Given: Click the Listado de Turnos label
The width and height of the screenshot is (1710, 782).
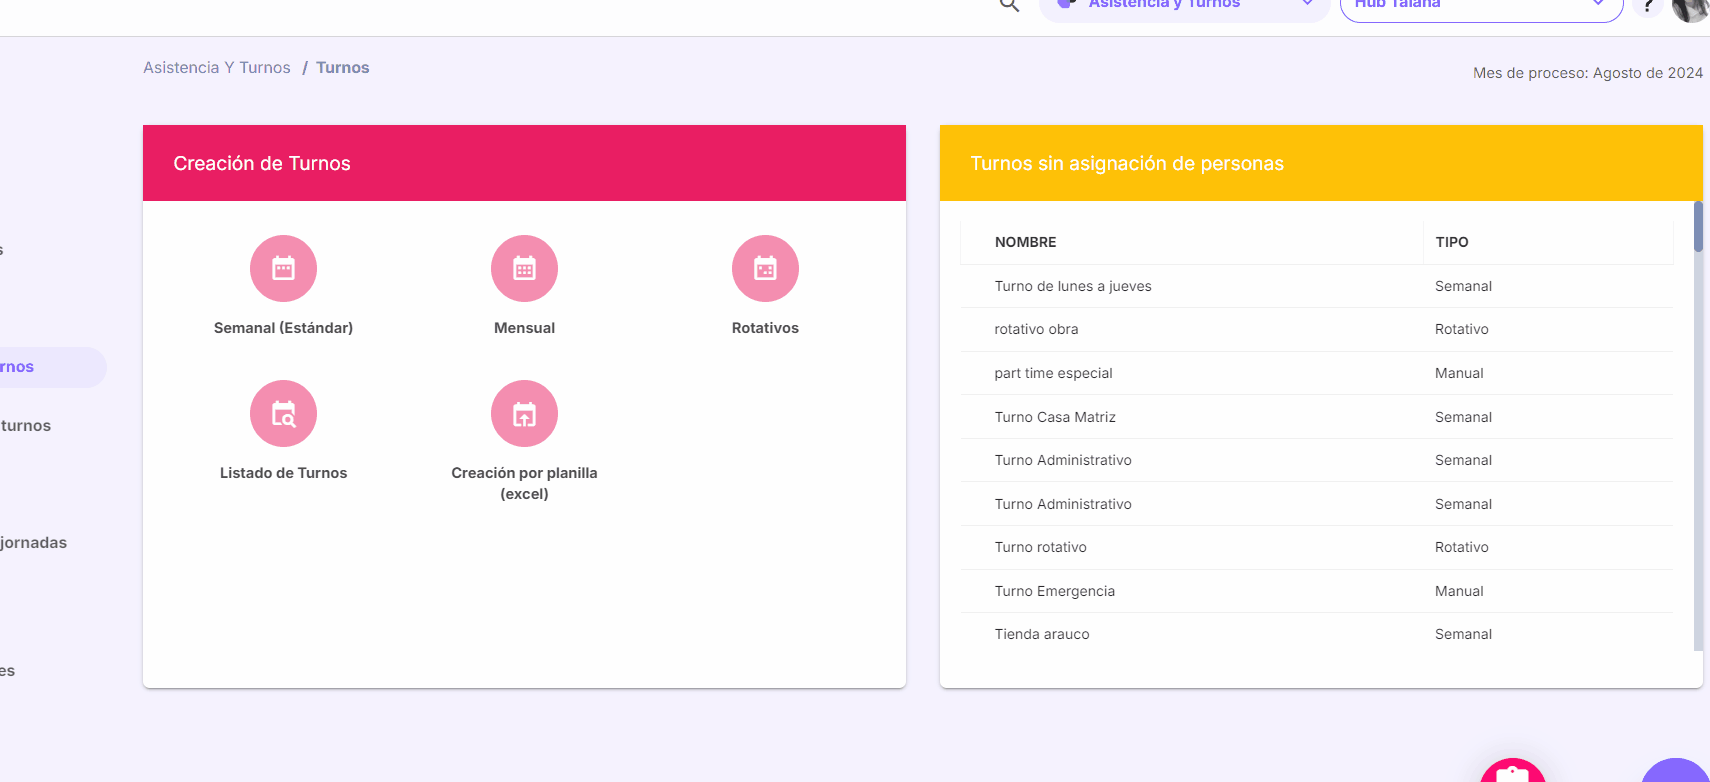Looking at the screenshot, I should (x=283, y=473).
